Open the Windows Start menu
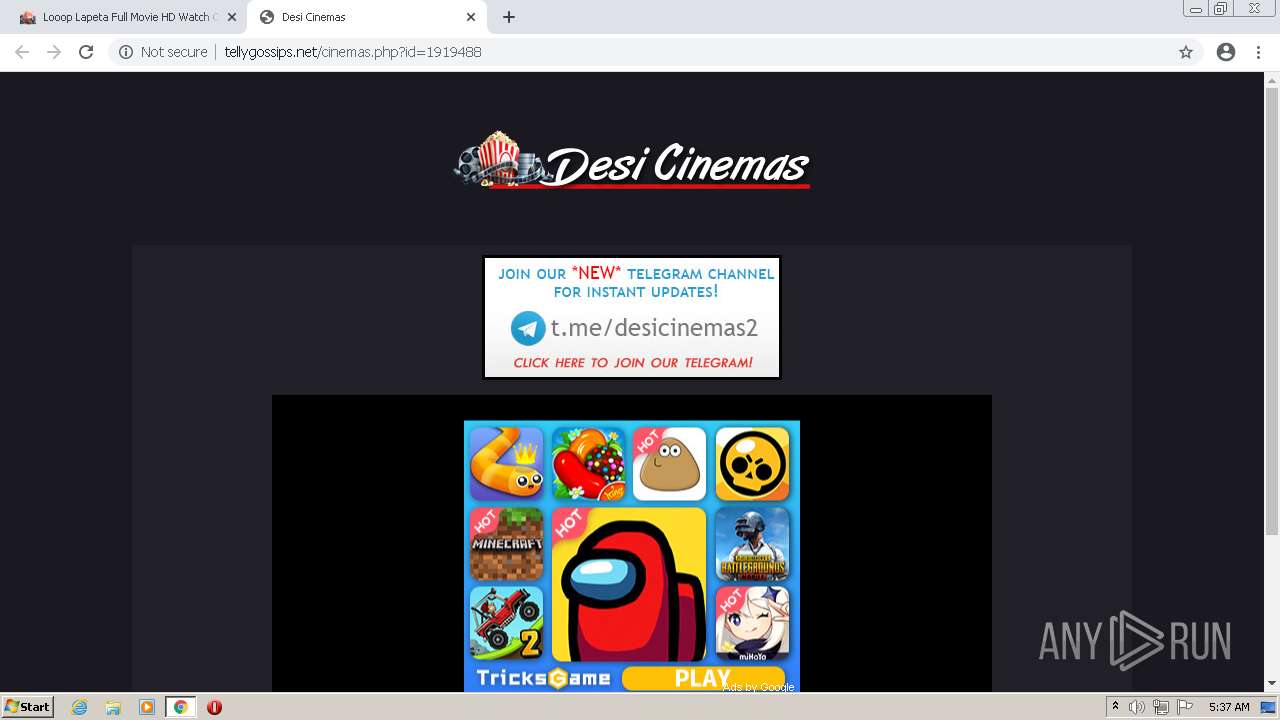1280x720 pixels. click(x=27, y=707)
